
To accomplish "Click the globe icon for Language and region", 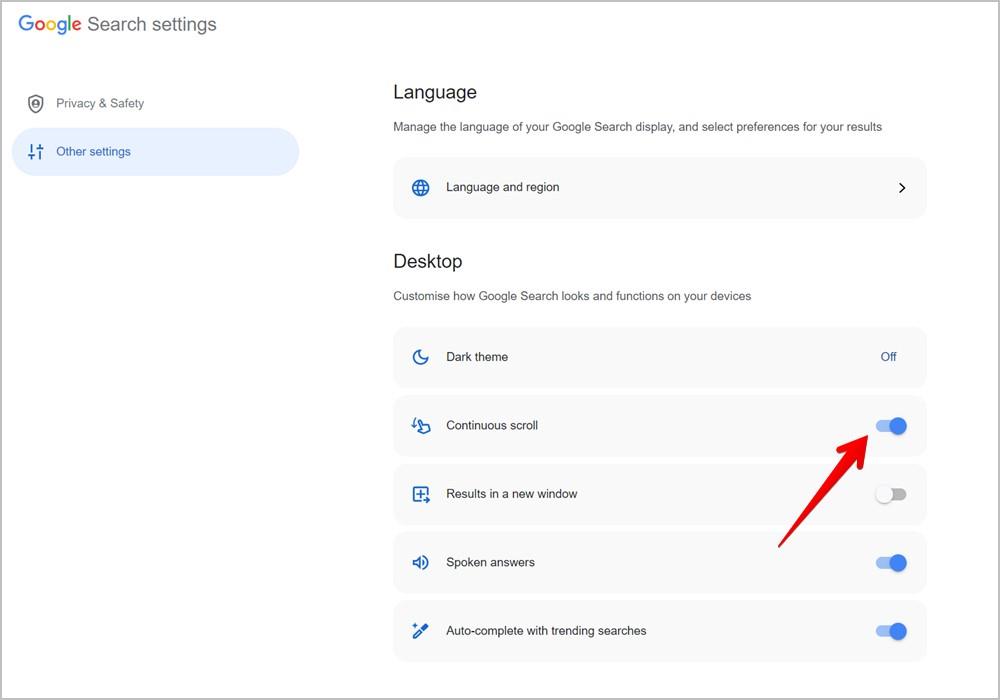I will click(420, 187).
